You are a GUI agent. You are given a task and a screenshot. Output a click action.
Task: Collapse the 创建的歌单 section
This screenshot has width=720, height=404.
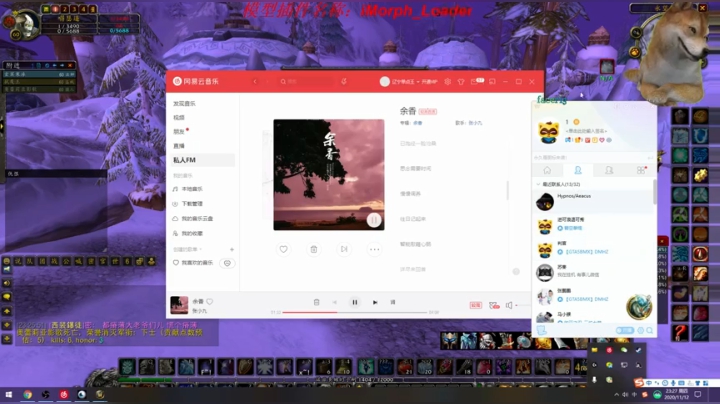pyautogui.click(x=187, y=249)
